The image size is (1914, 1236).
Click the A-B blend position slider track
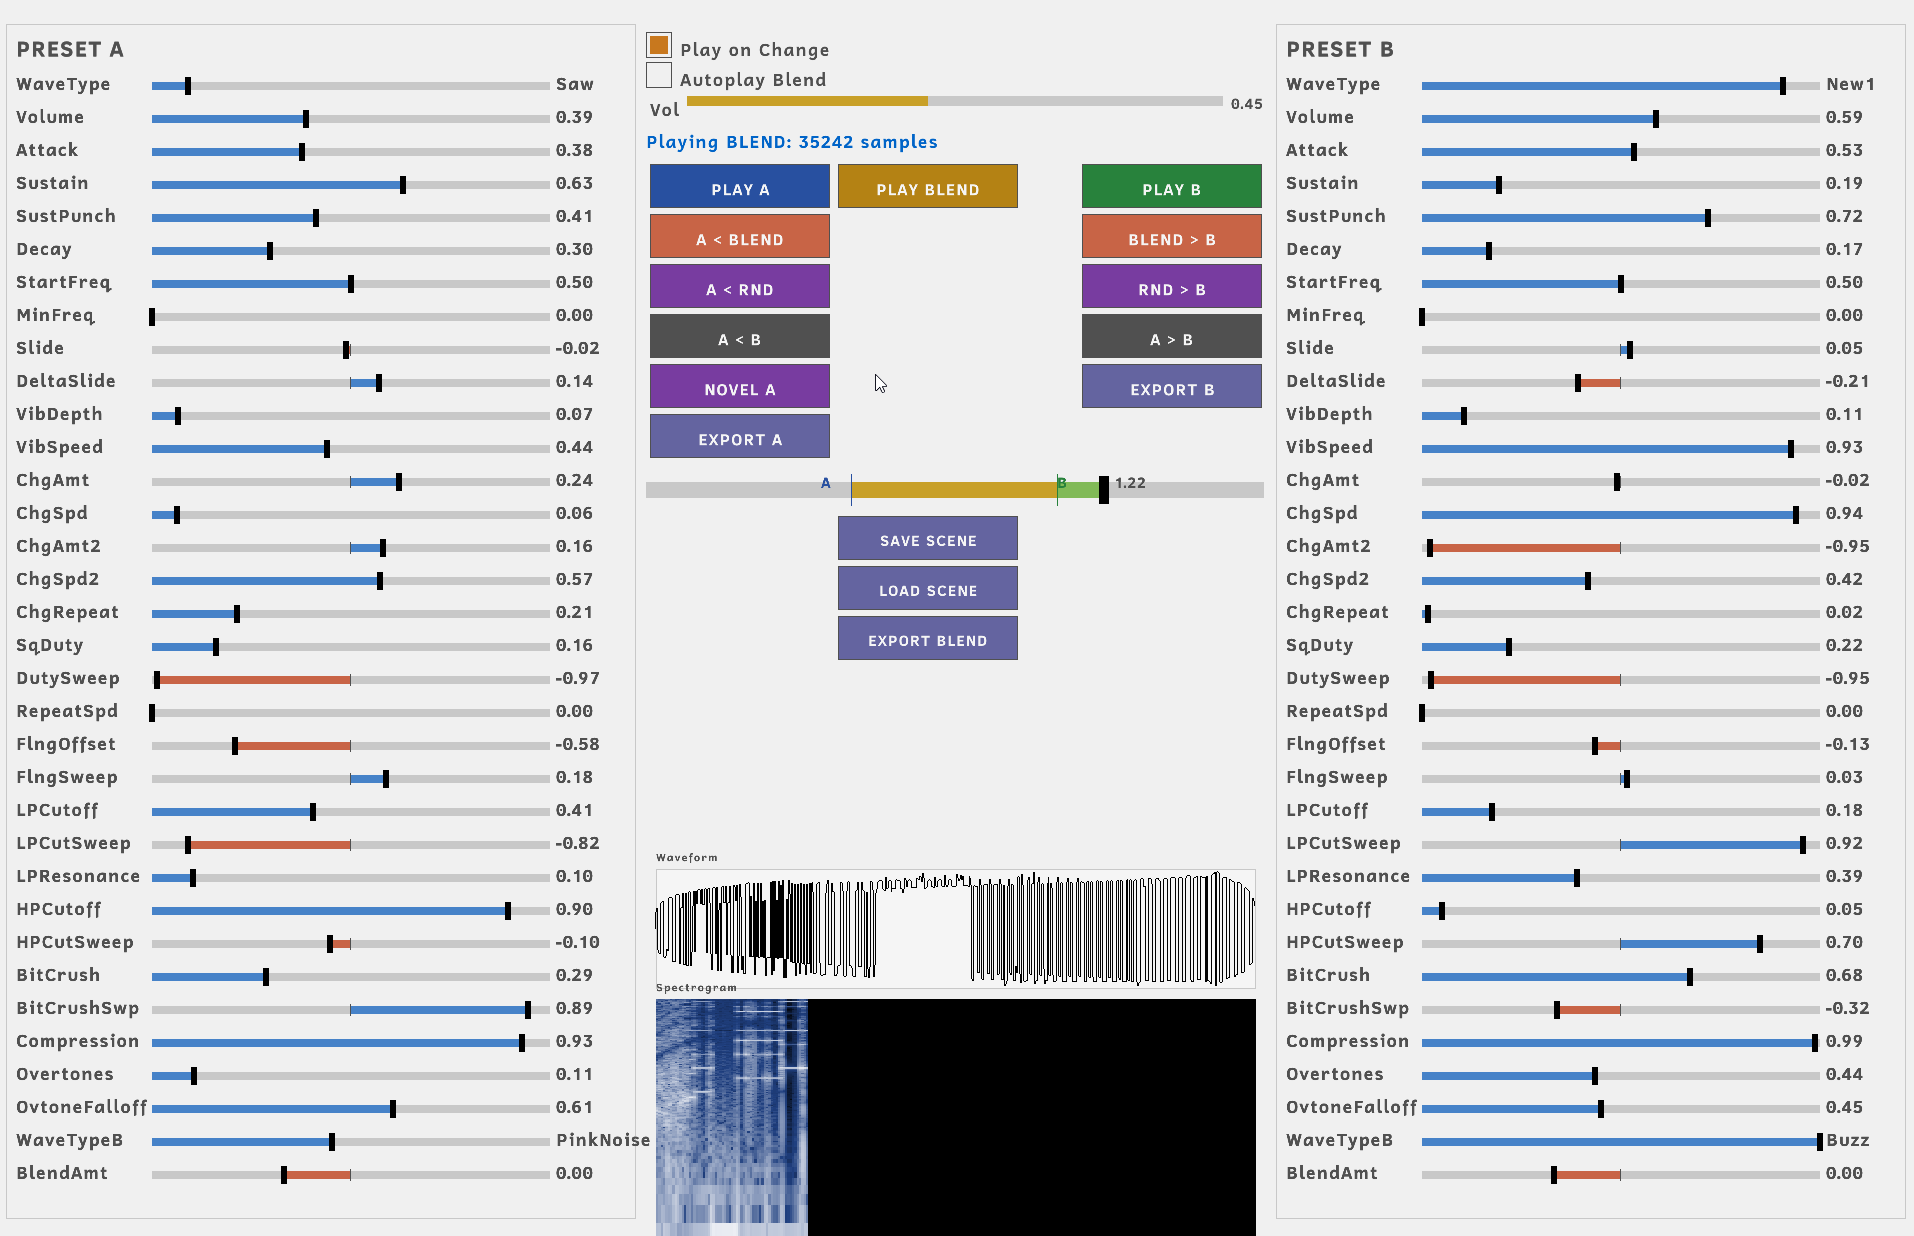click(955, 489)
